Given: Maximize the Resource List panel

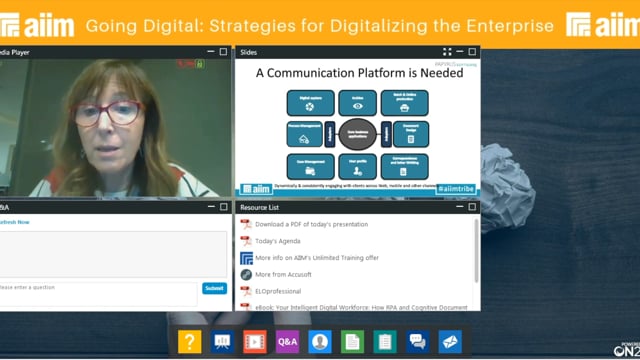Looking at the screenshot, I should click(472, 207).
